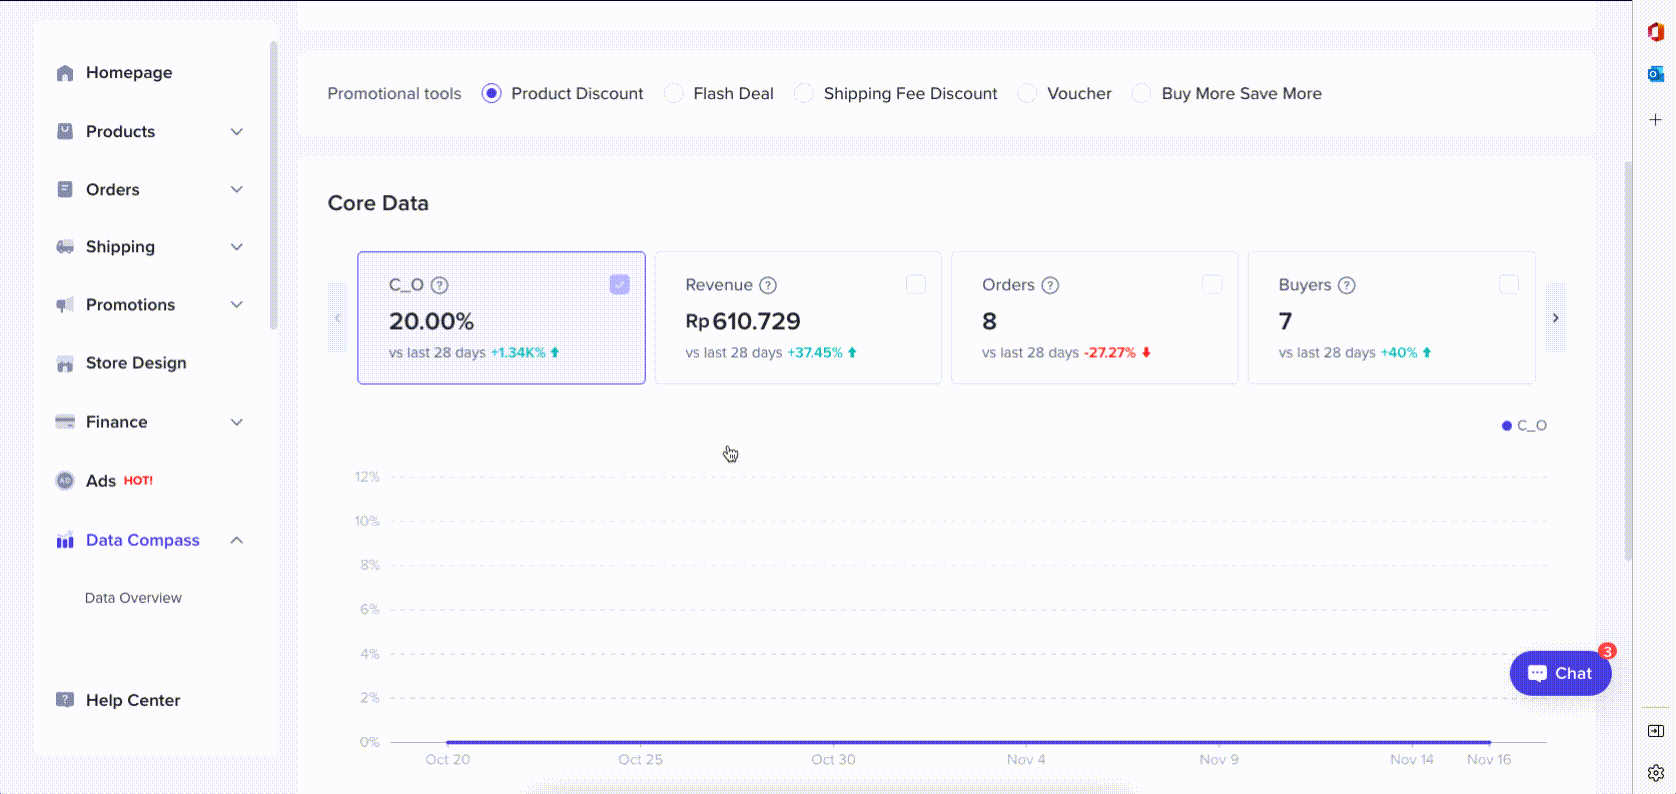Click the help icon next to C_O
The width and height of the screenshot is (1676, 794).
[x=439, y=285]
